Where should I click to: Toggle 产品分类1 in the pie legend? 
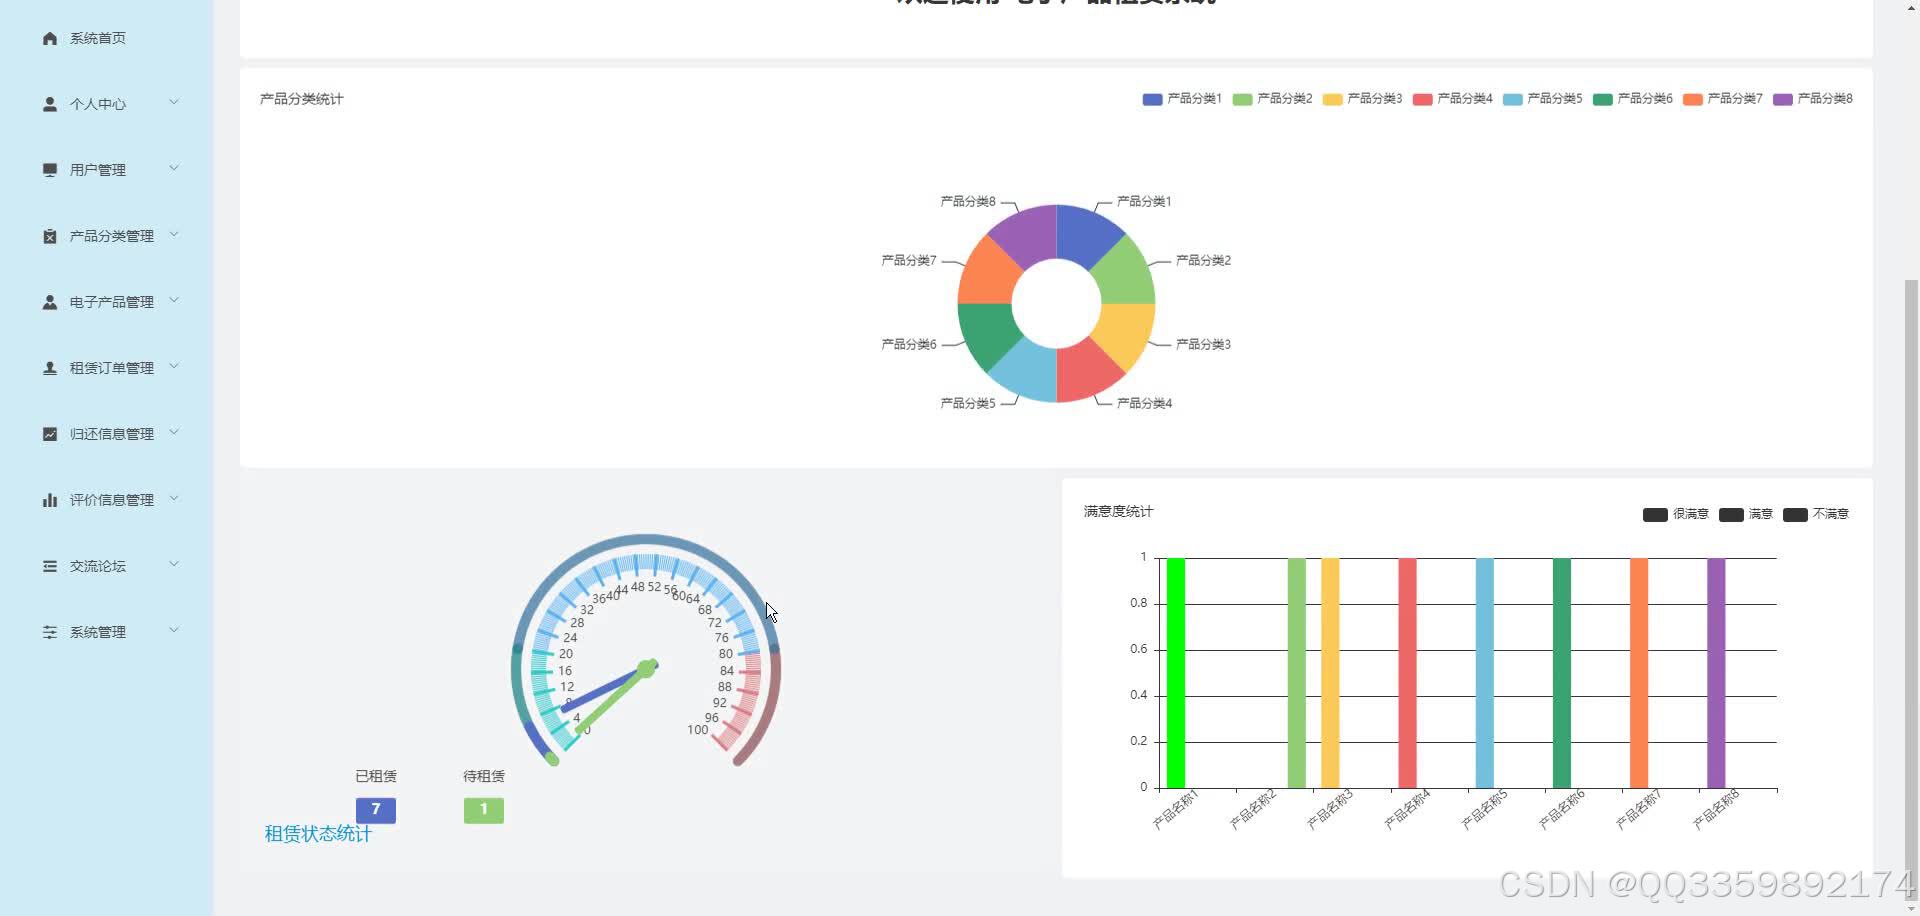pos(1182,99)
